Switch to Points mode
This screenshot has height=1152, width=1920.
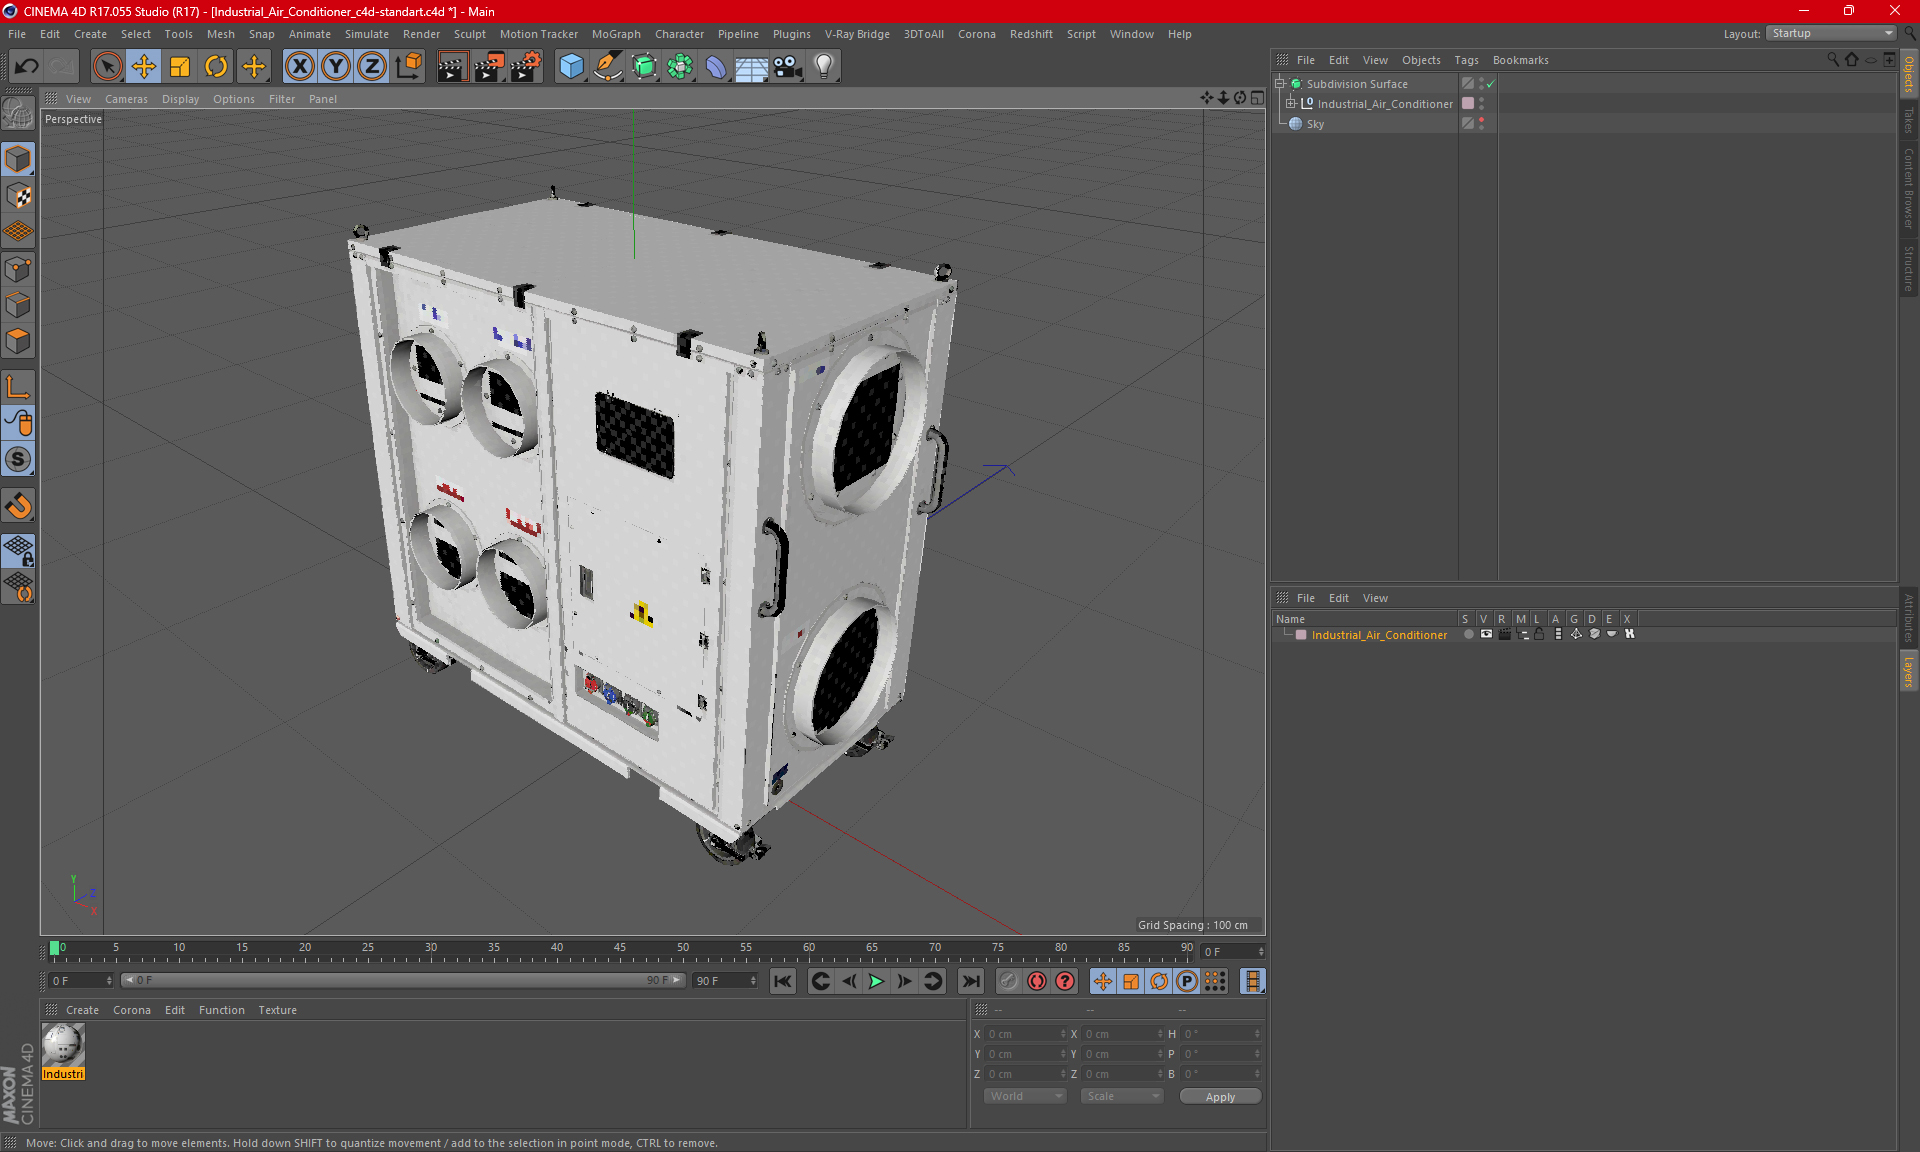pyautogui.click(x=19, y=269)
